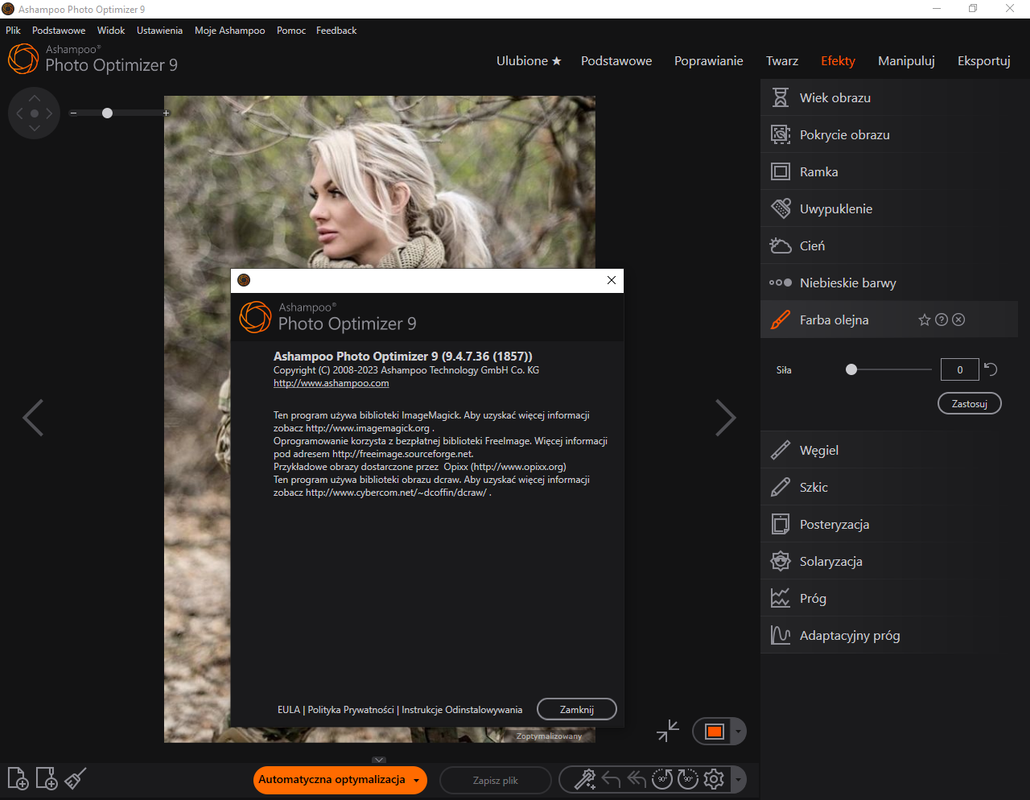Viewport: 1030px width, 800px height.
Task: Open the Solaryzacja effect icon
Action: (780, 562)
